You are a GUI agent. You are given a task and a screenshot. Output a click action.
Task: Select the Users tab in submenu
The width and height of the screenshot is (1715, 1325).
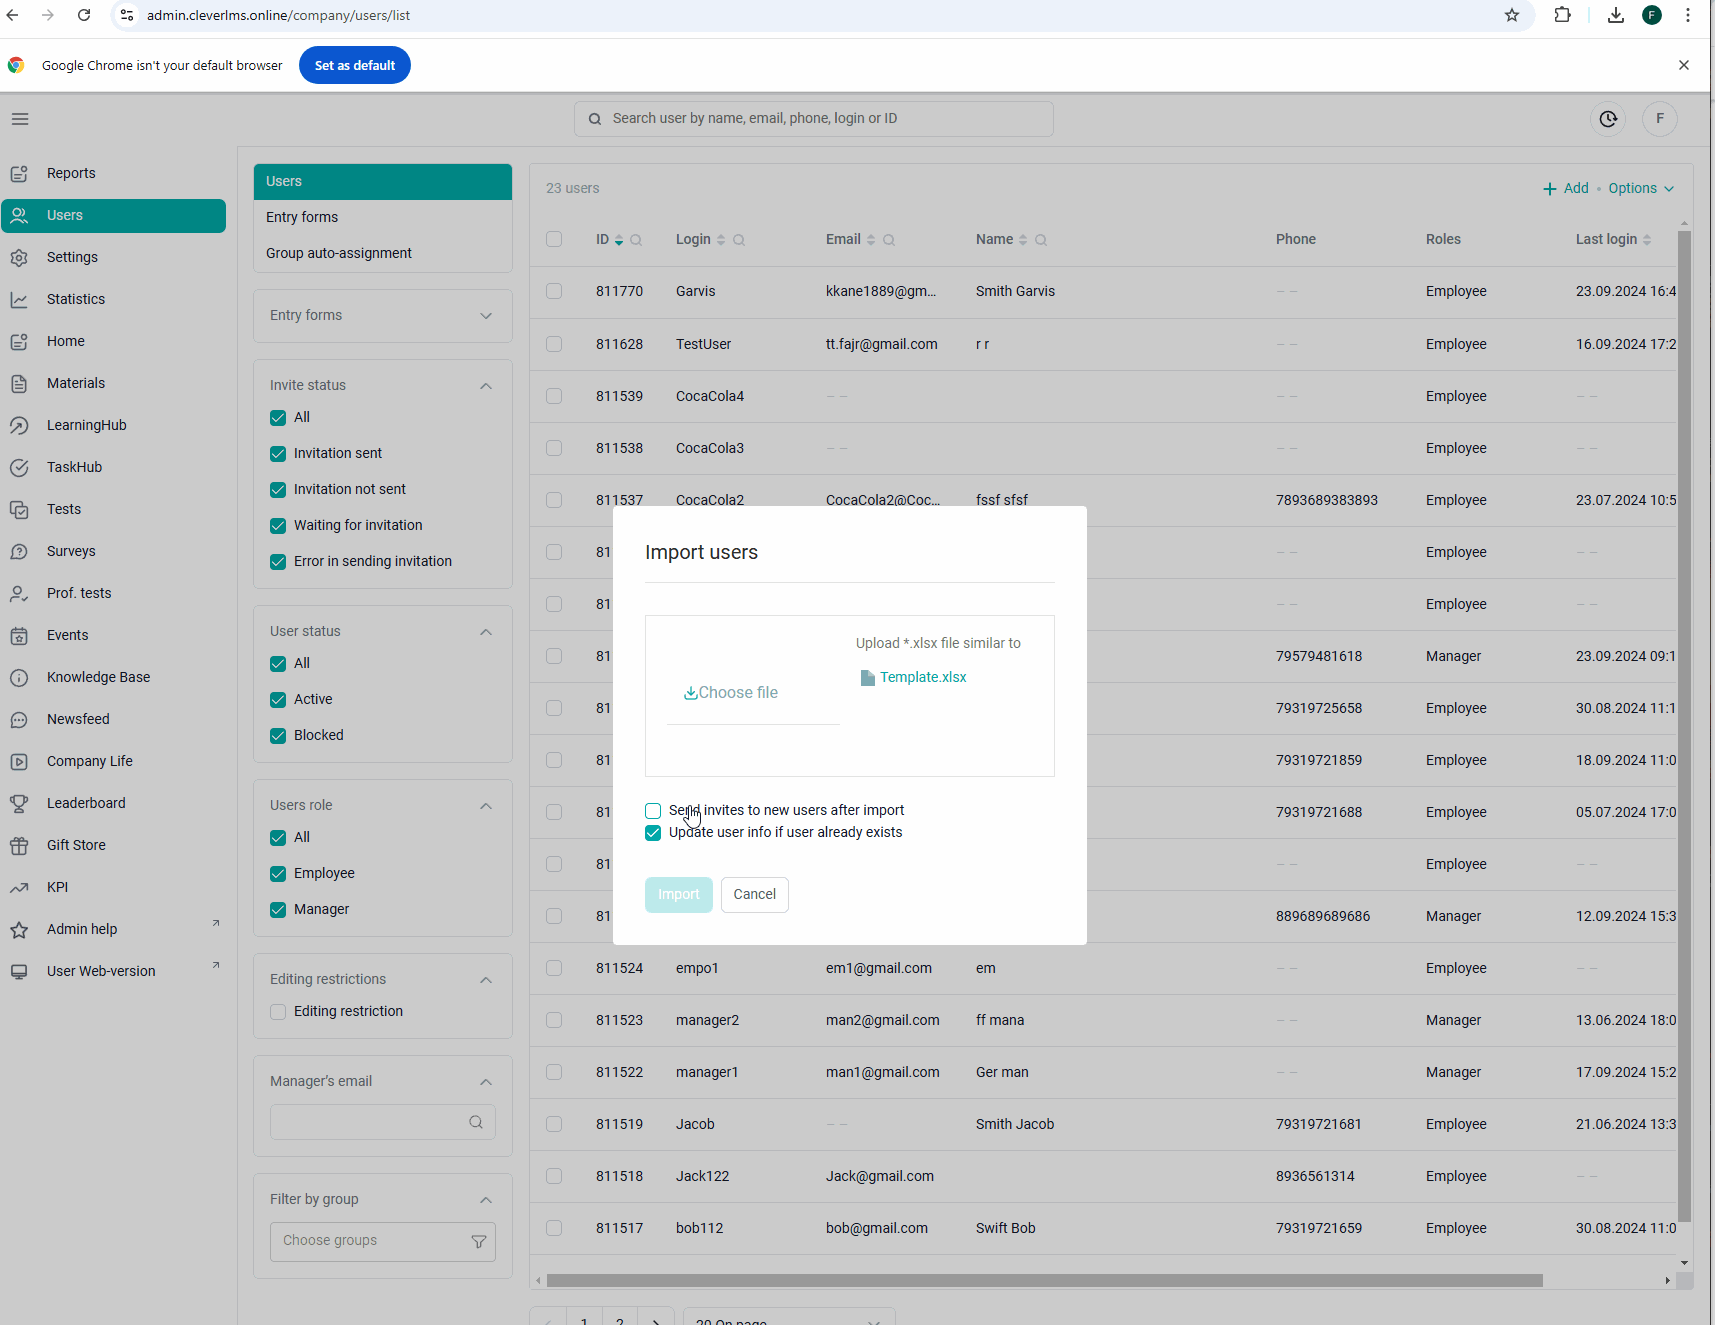pos(383,181)
